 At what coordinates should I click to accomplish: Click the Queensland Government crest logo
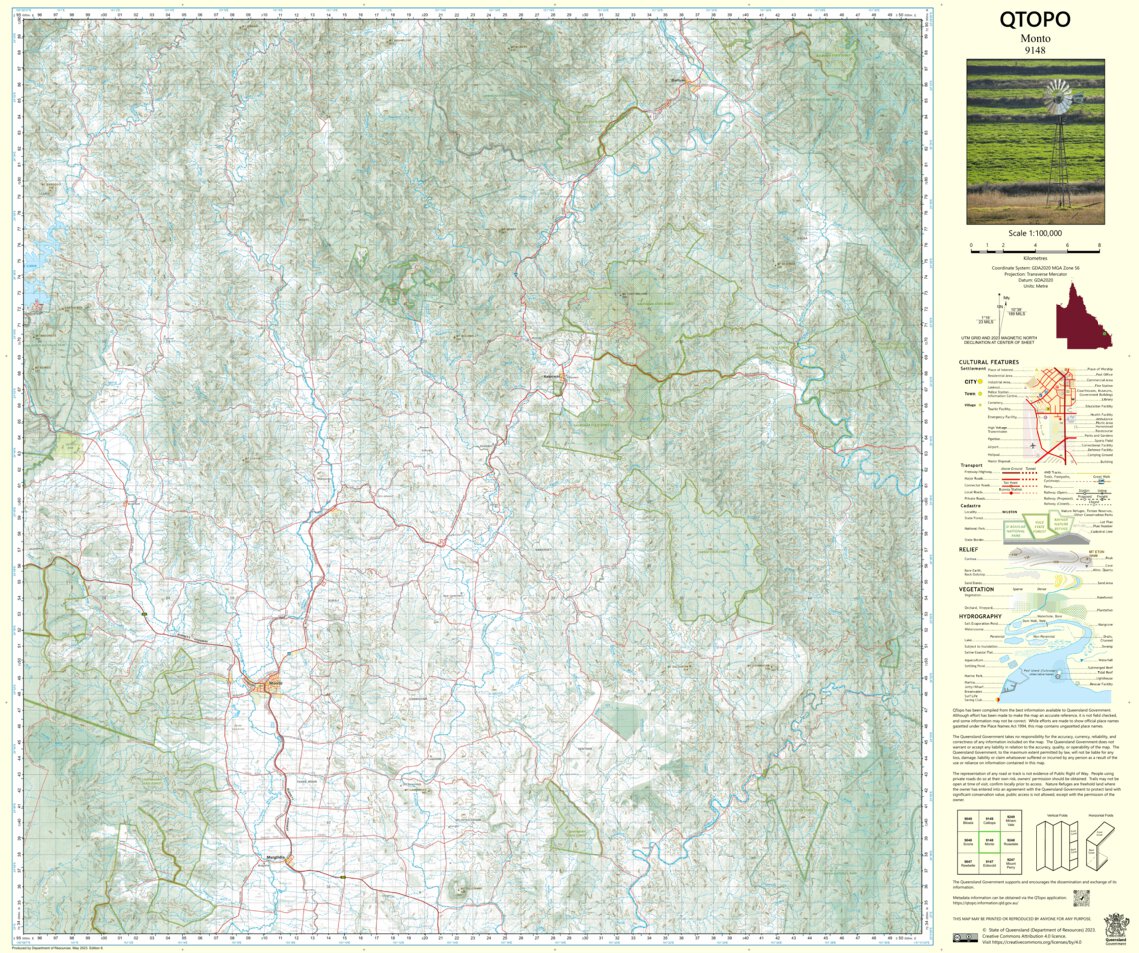pyautogui.click(x=1114, y=929)
